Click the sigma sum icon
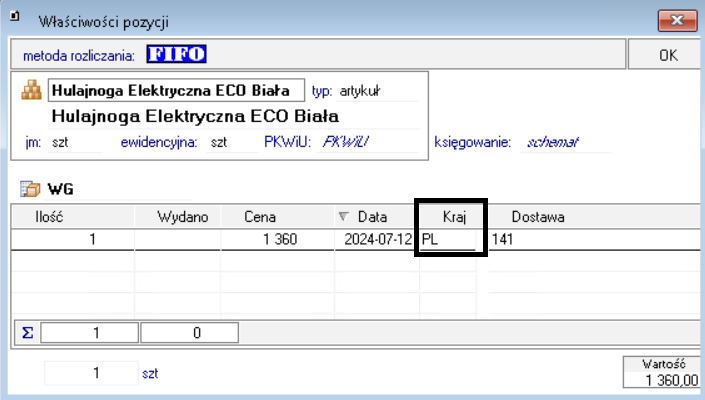This screenshot has width=705, height=400. pyautogui.click(x=27, y=333)
